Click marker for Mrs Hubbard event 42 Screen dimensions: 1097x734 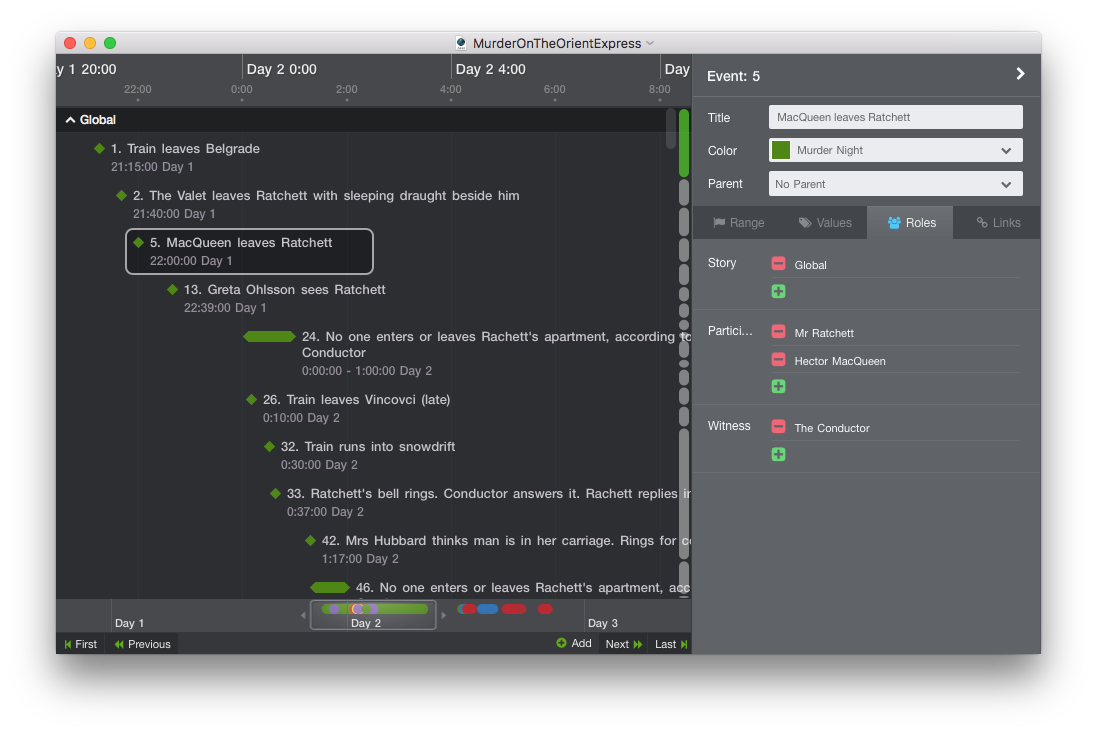[x=311, y=540]
